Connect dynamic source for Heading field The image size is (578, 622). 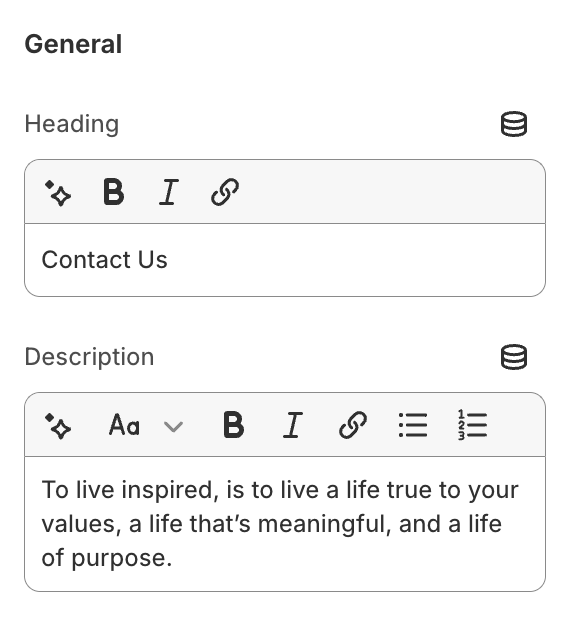(x=514, y=124)
